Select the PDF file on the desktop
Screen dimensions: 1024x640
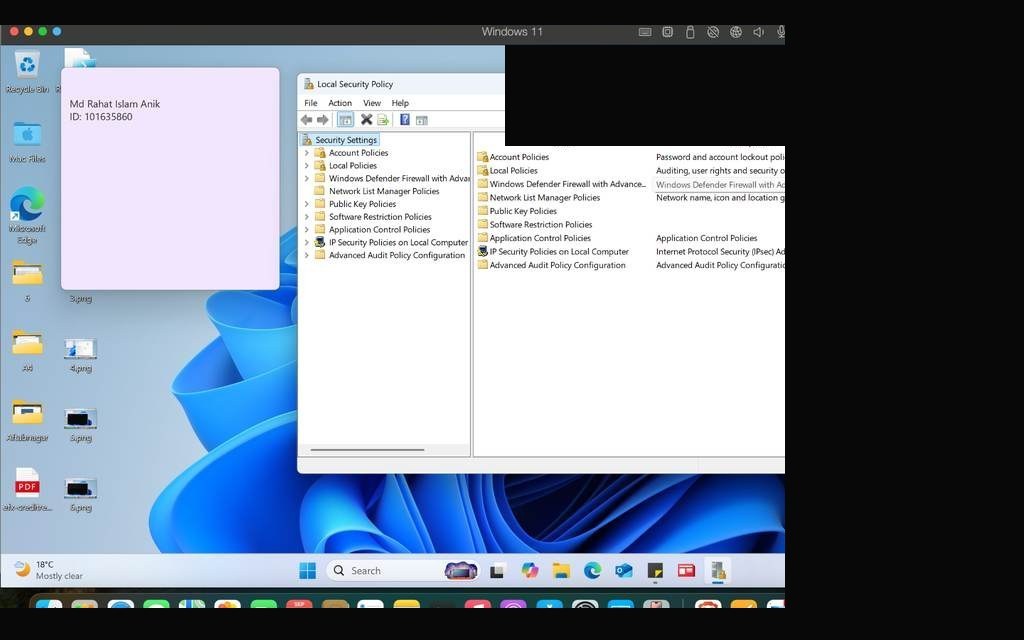point(27,490)
